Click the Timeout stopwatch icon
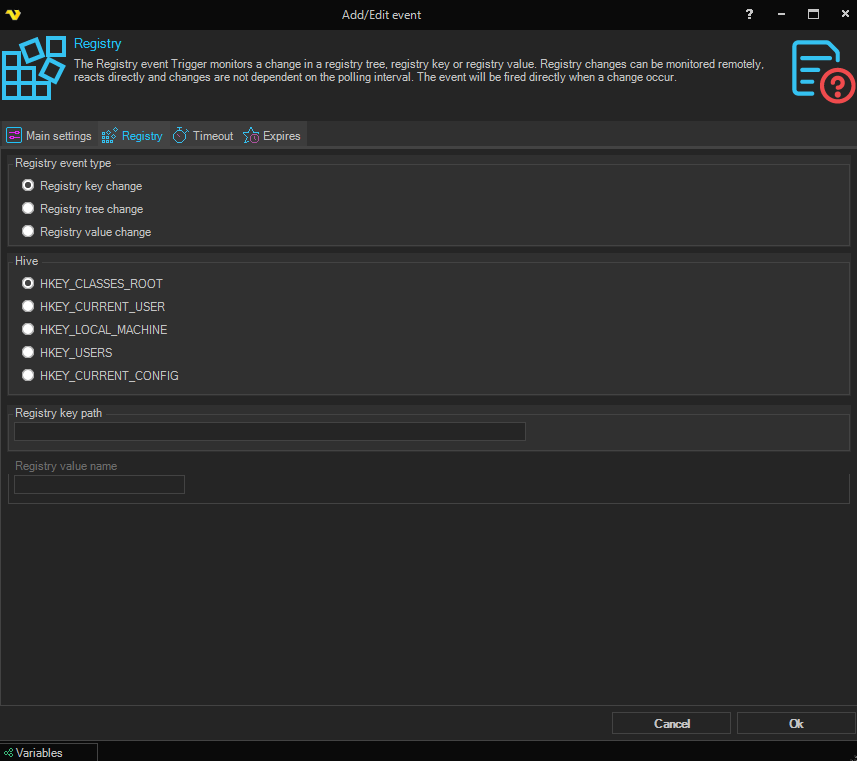 click(x=180, y=136)
